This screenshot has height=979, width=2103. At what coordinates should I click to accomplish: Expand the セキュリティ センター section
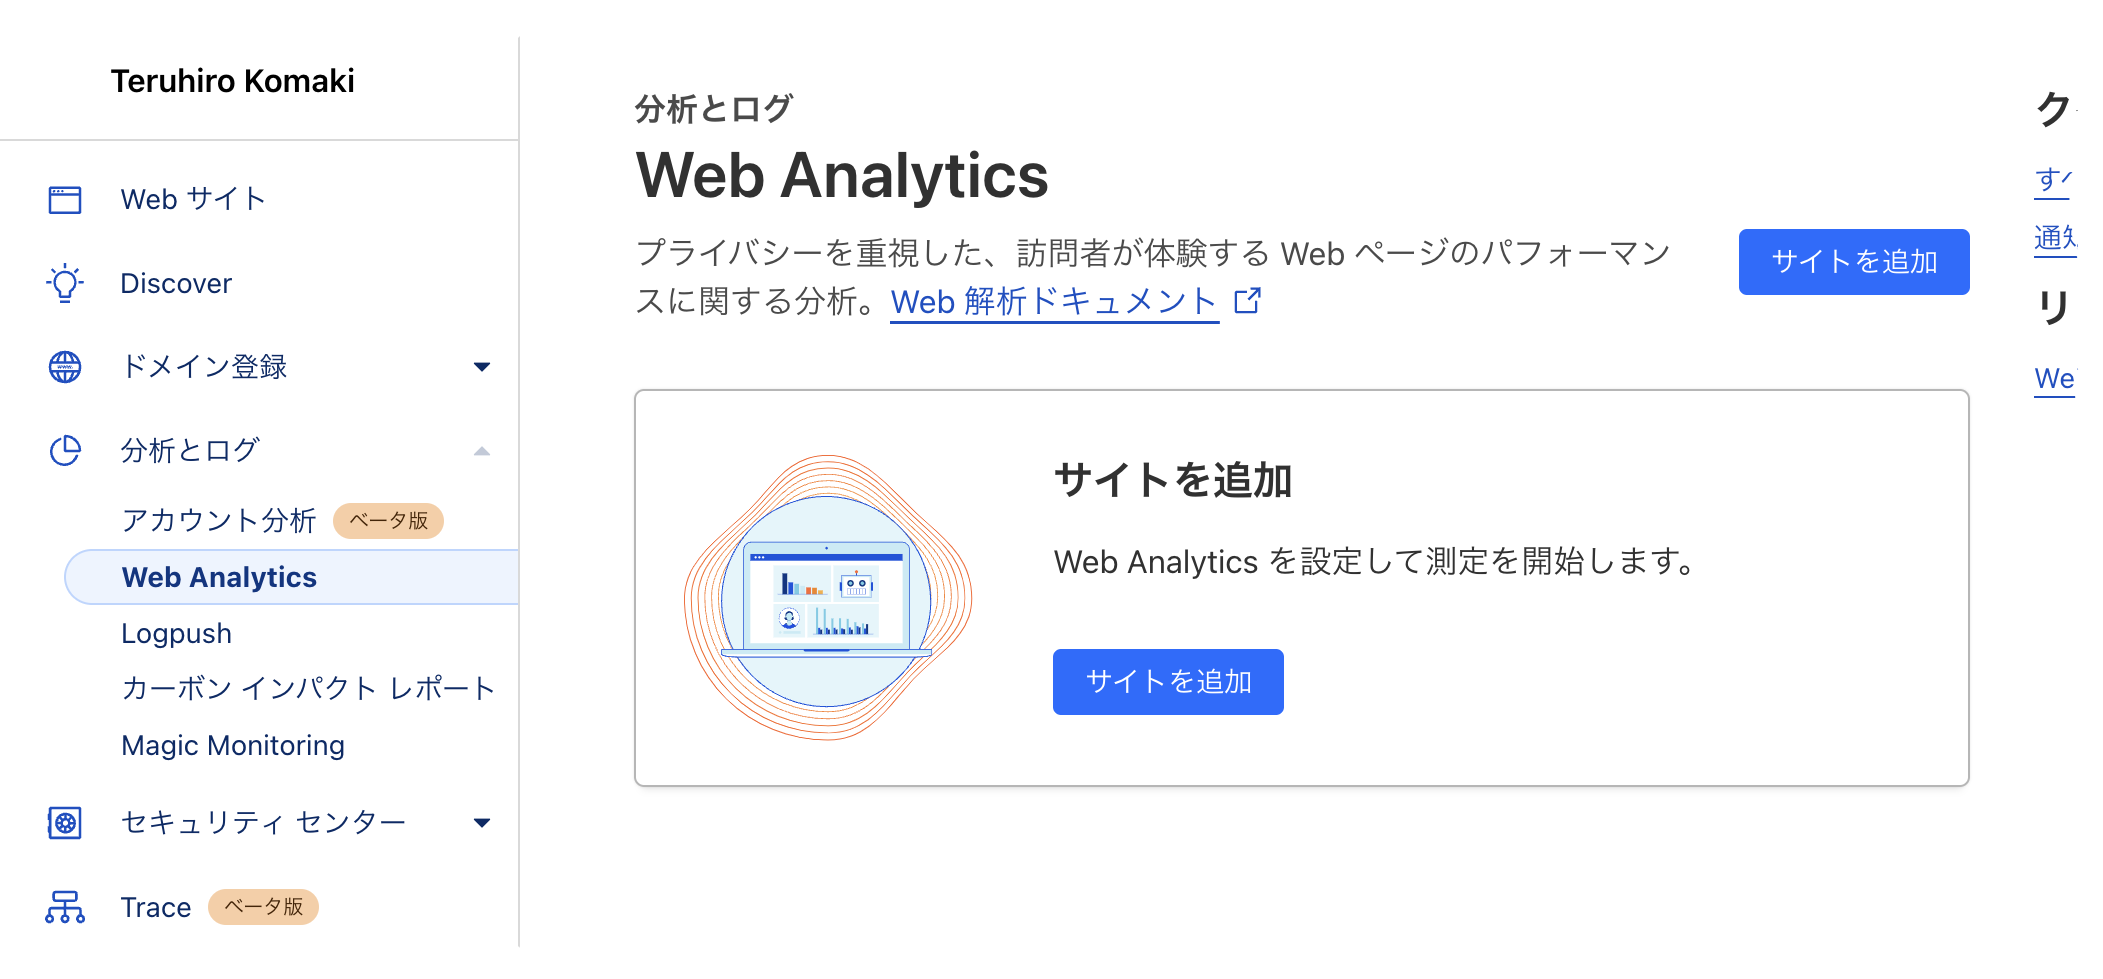[483, 822]
